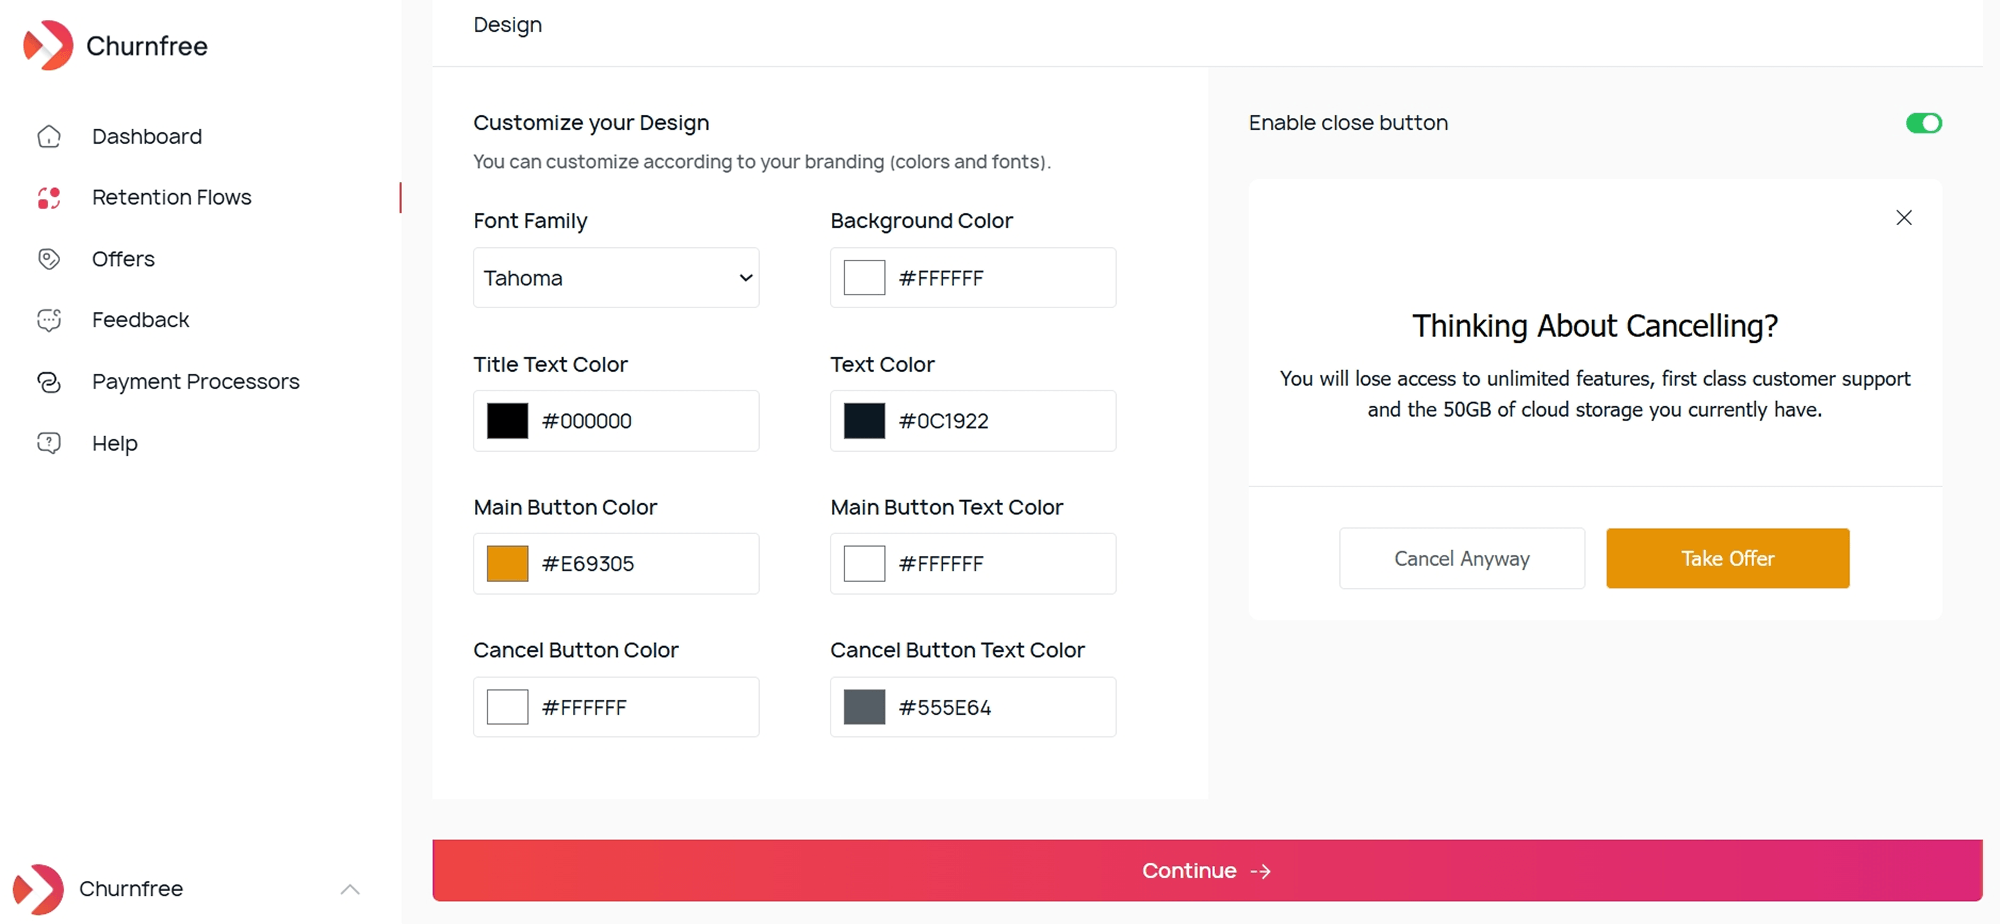The width and height of the screenshot is (2000, 924).
Task: Navigate to Retention Flows
Action: click(171, 198)
